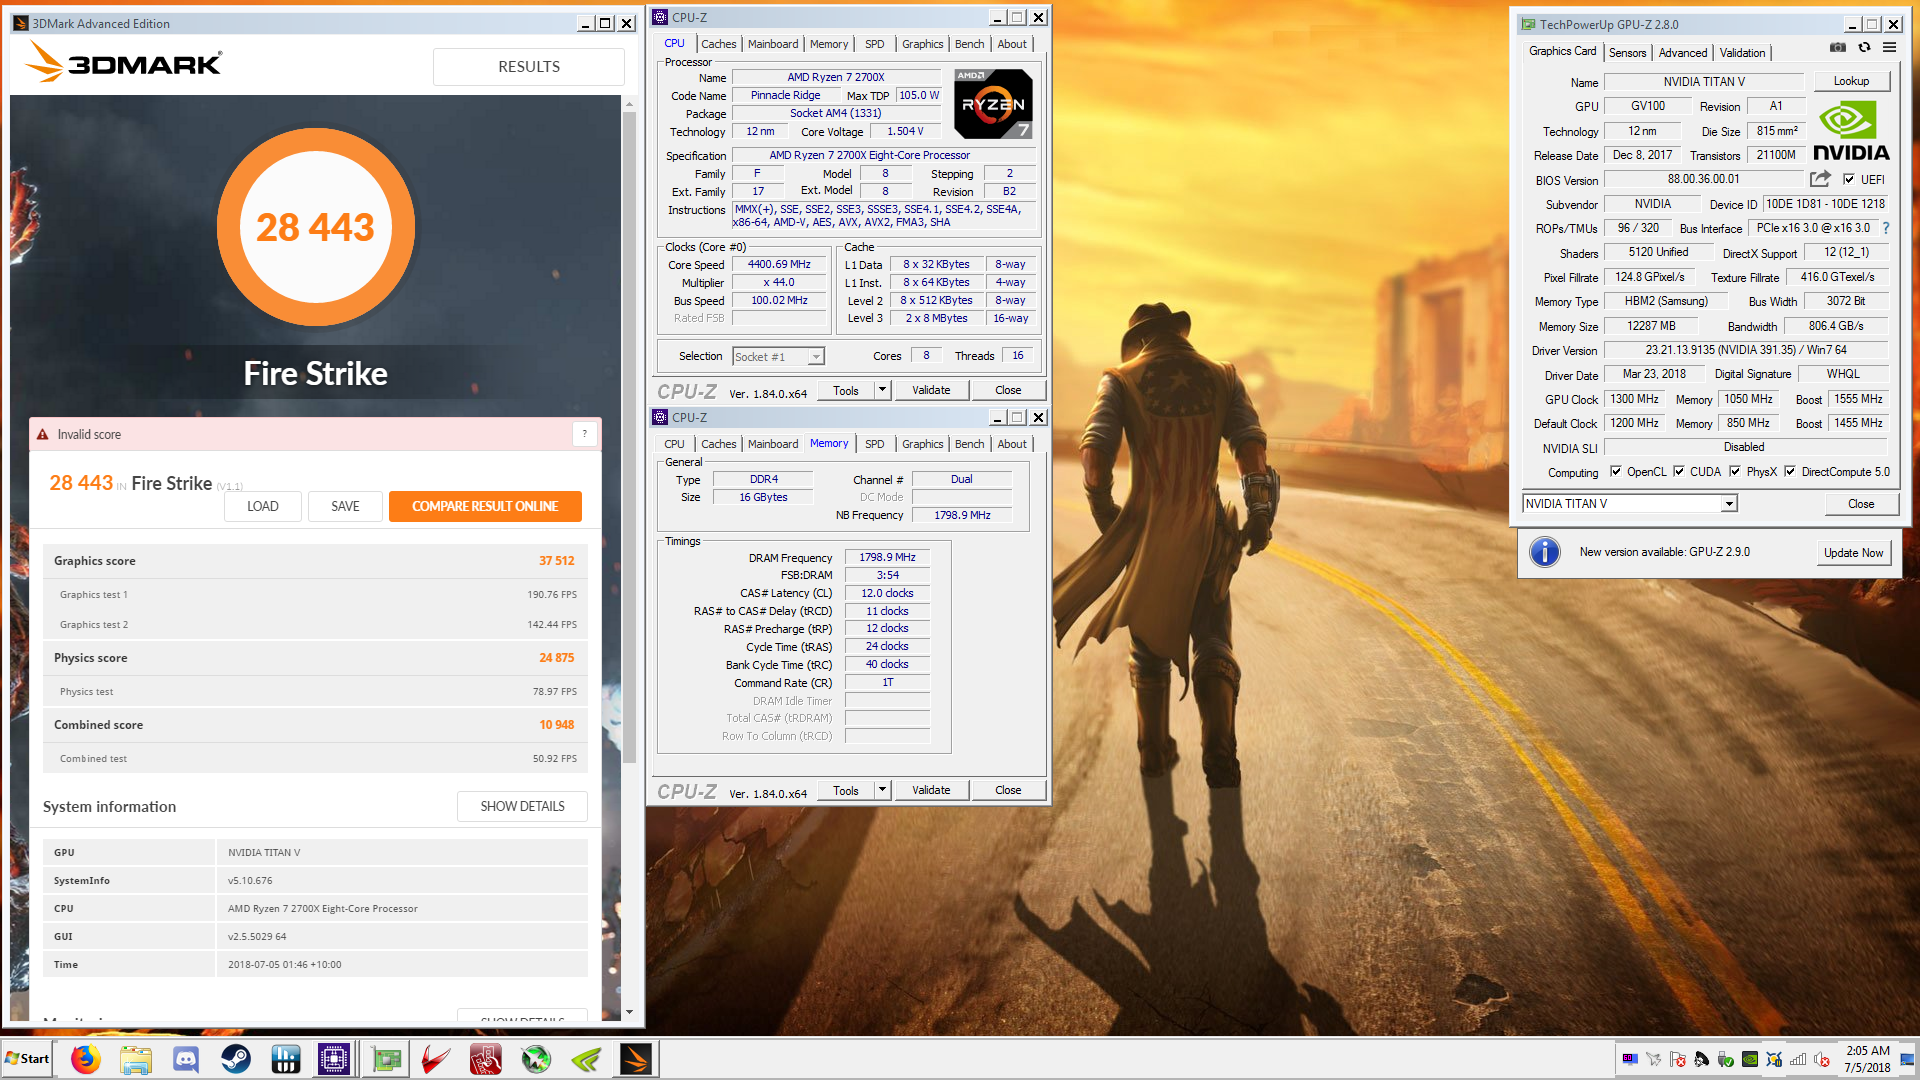Viewport: 1920px width, 1080px height.
Task: Open Firefox from the taskbar
Action: (x=86, y=1059)
